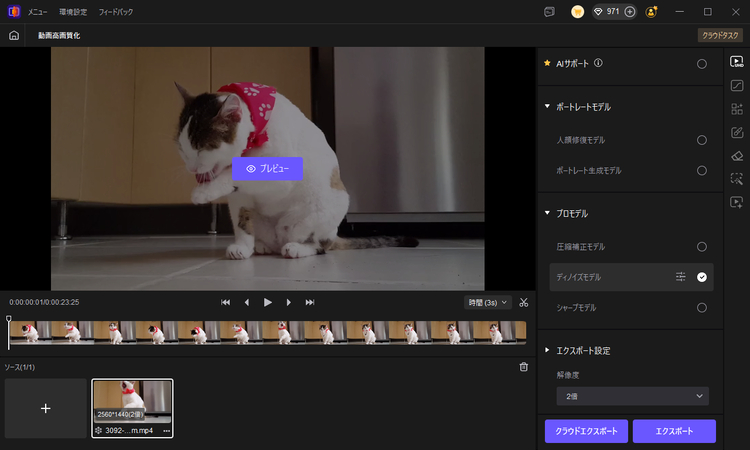Image resolution: width=750 pixels, height=450 pixels.
Task: Click the エクスポート button
Action: click(x=674, y=431)
